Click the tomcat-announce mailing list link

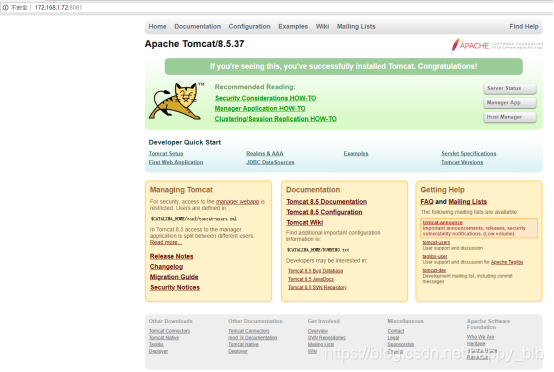point(443,222)
